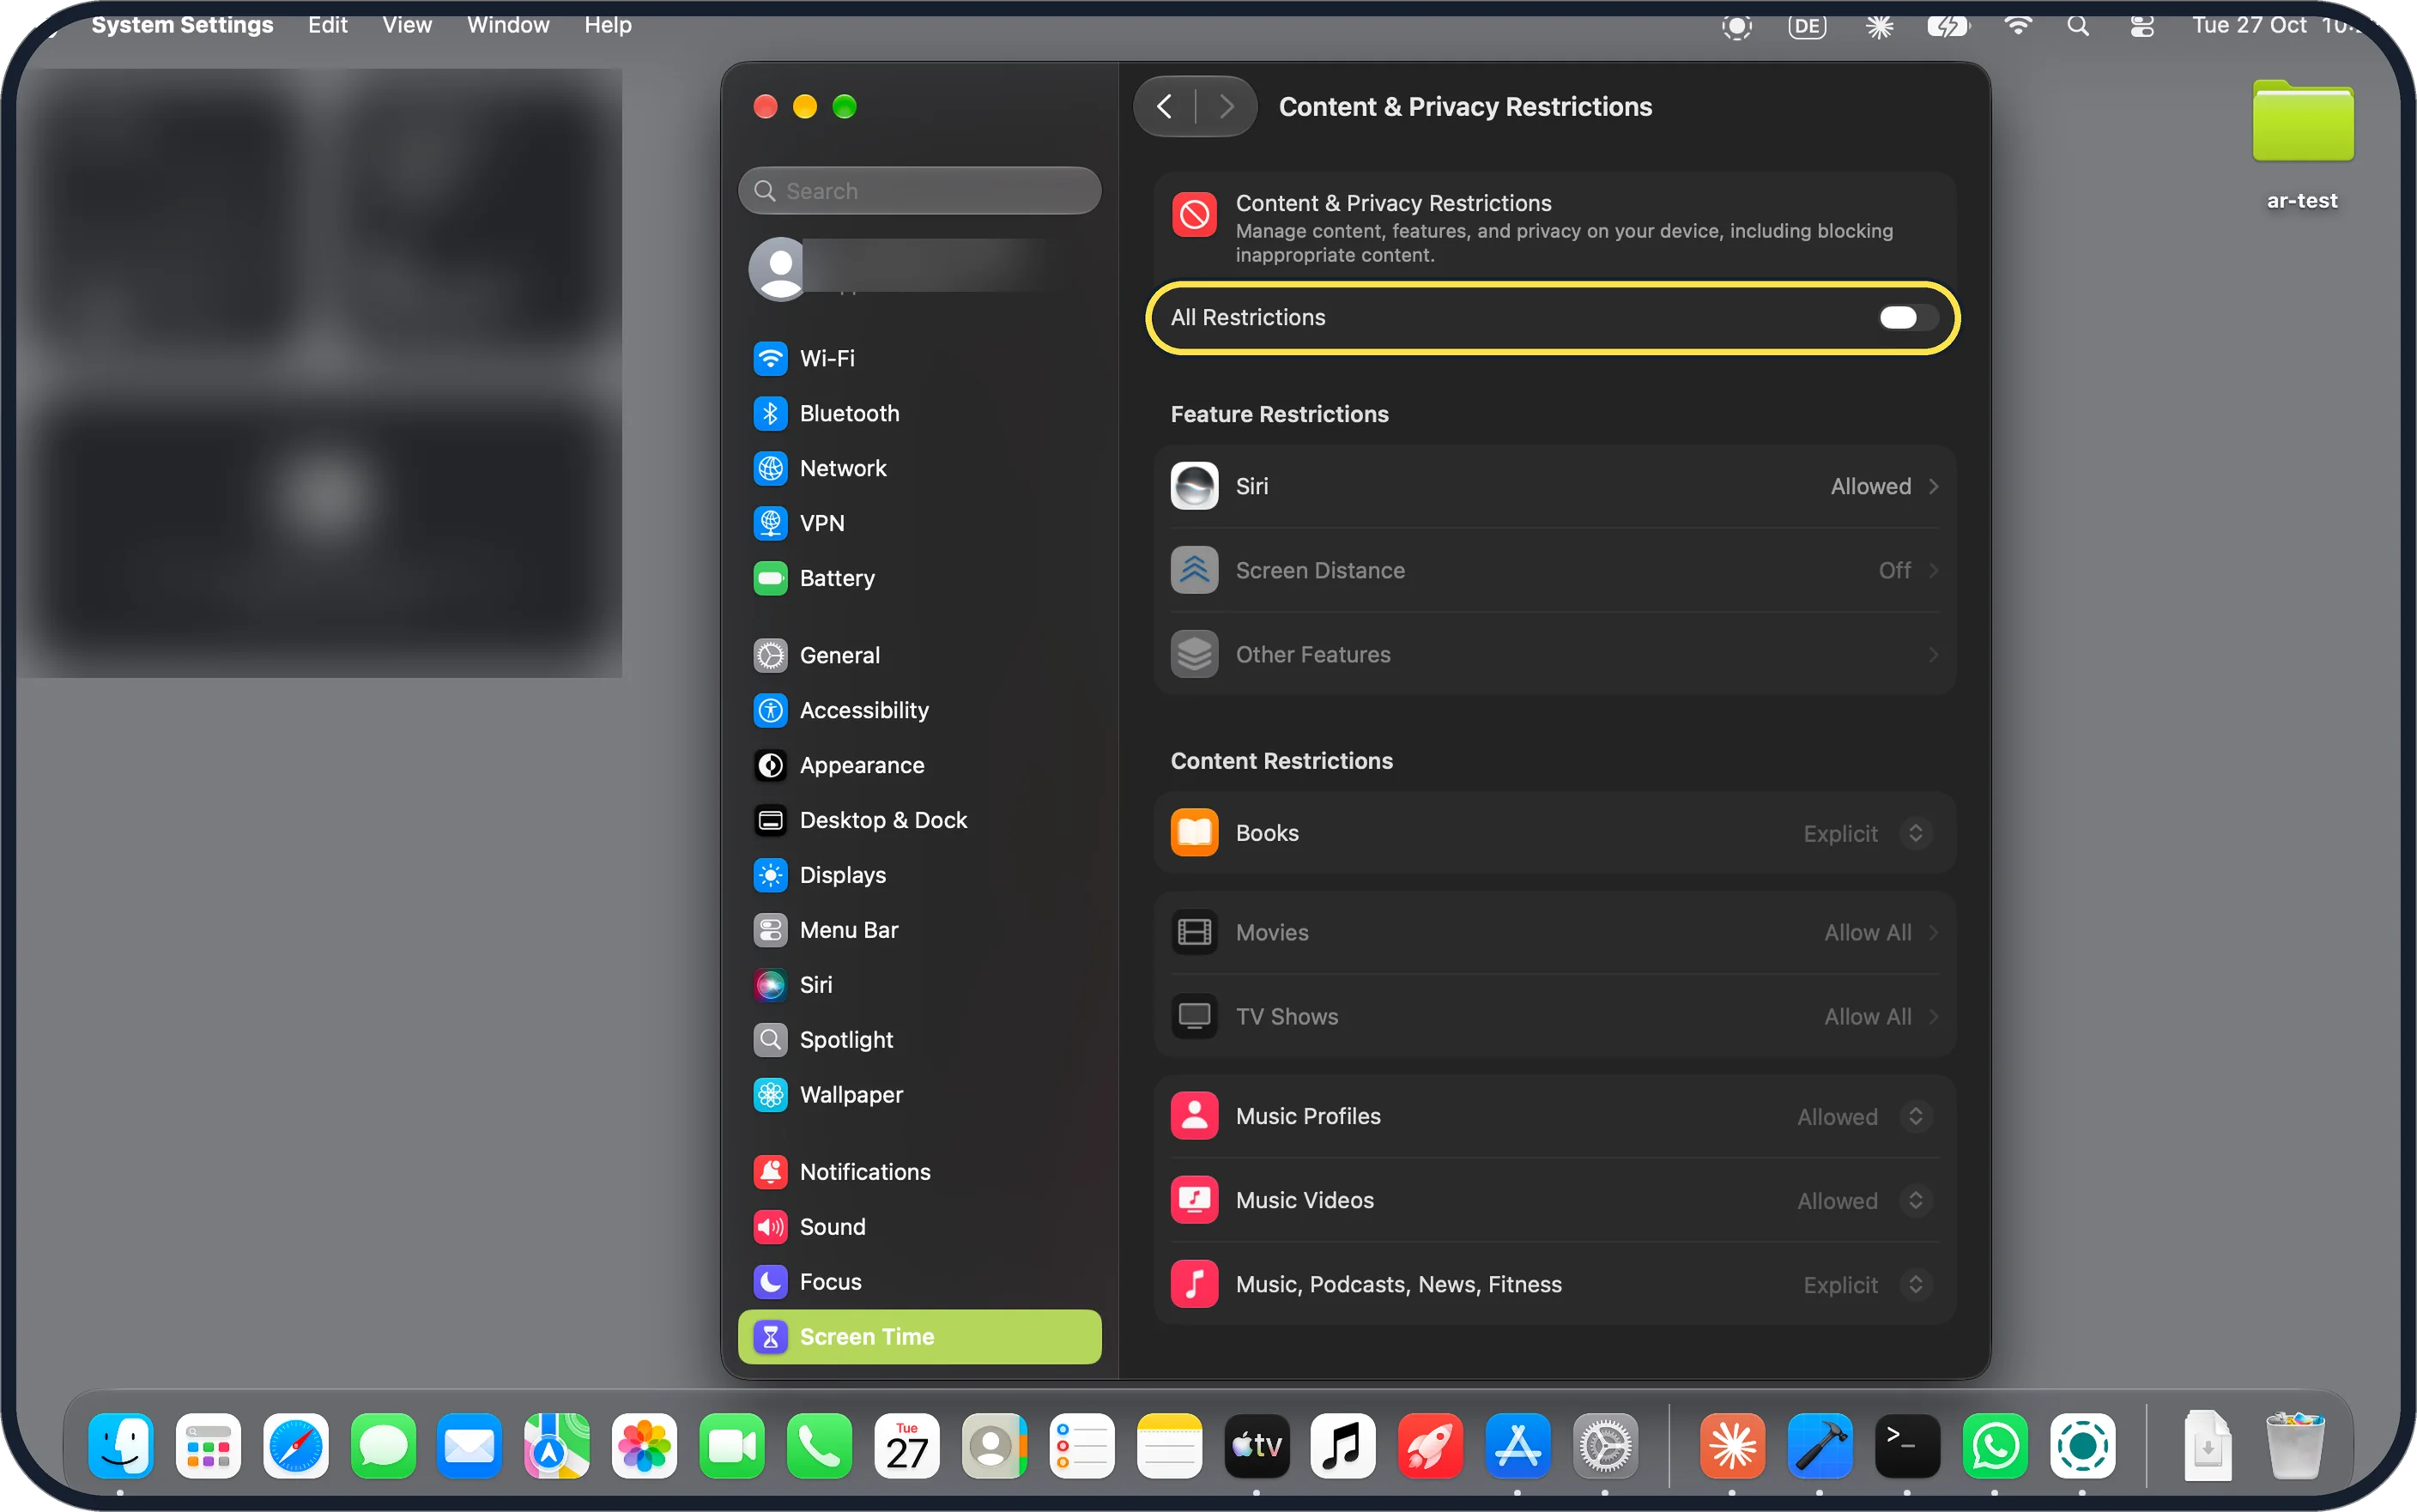The height and width of the screenshot is (1512, 2417).
Task: Click Spotlight search icon in menu bar
Action: pyautogui.click(x=2078, y=26)
